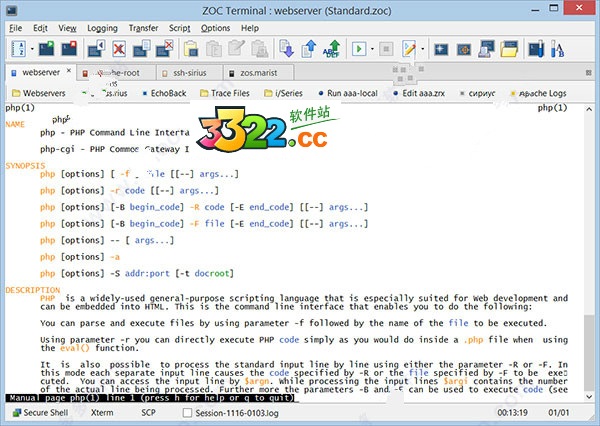Image resolution: width=600 pixels, height=426 pixels.
Task: Click the eval() text in the terminal
Action: point(75,348)
